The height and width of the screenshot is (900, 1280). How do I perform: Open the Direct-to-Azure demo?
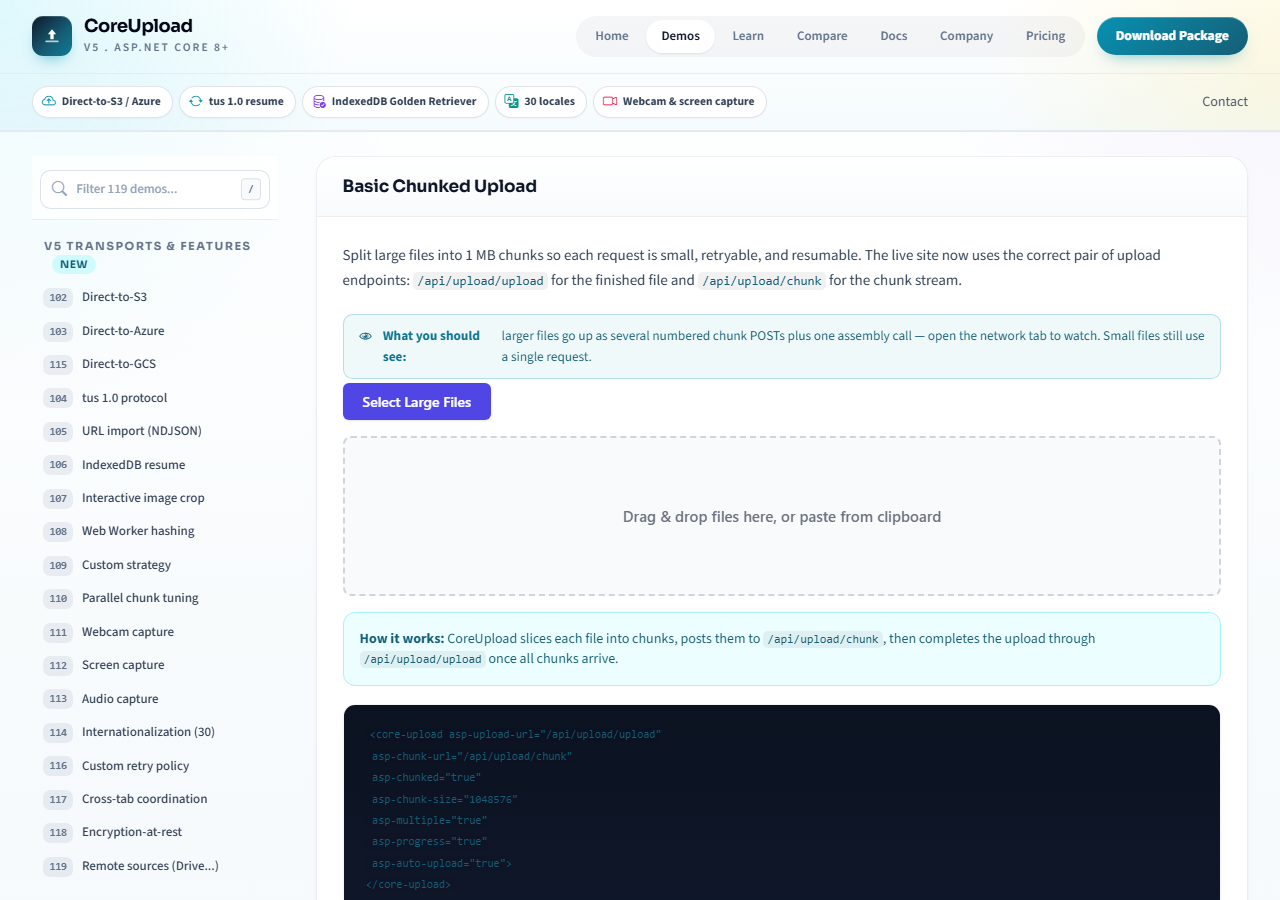(155, 331)
